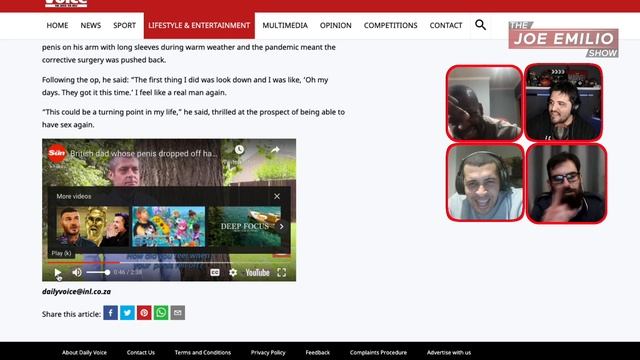
Task: Open video on YouTube logo
Action: [x=257, y=272]
